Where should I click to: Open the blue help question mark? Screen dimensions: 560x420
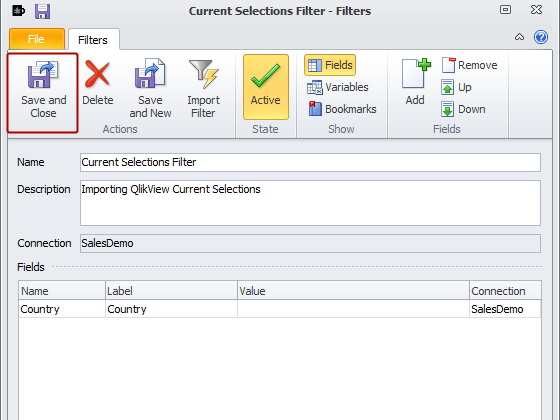[x=541, y=37]
